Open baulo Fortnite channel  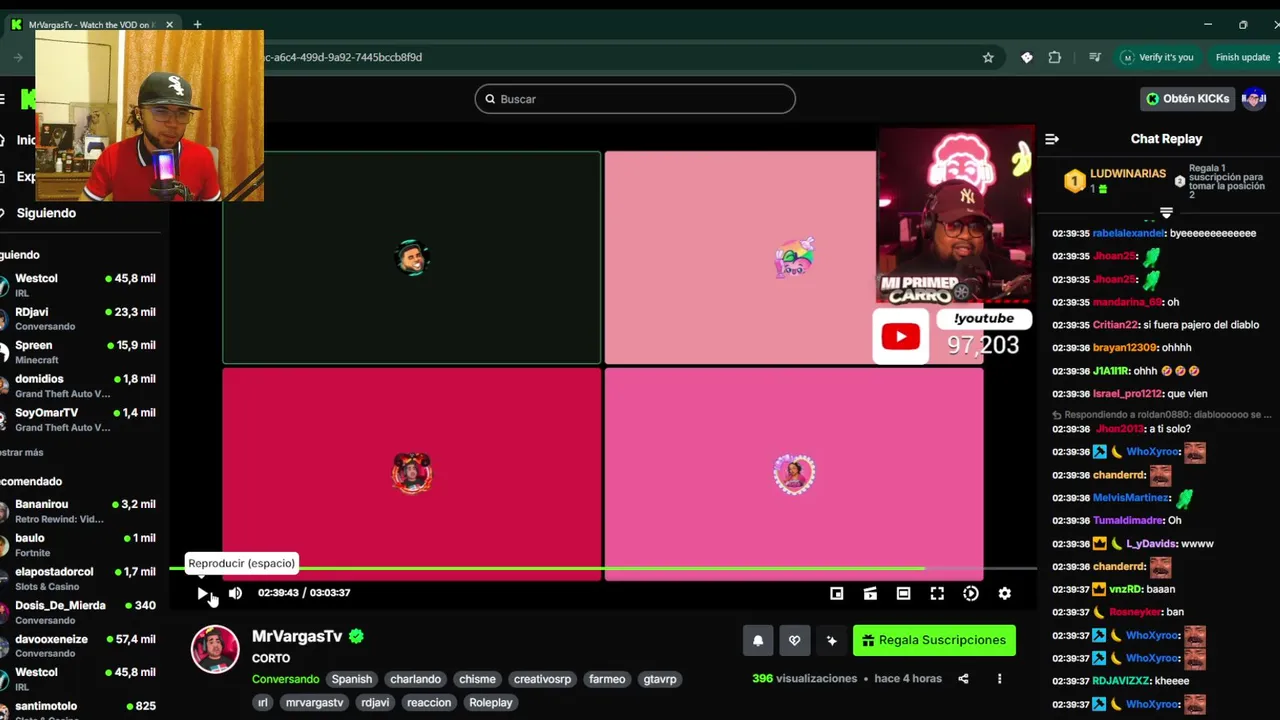pos(80,545)
